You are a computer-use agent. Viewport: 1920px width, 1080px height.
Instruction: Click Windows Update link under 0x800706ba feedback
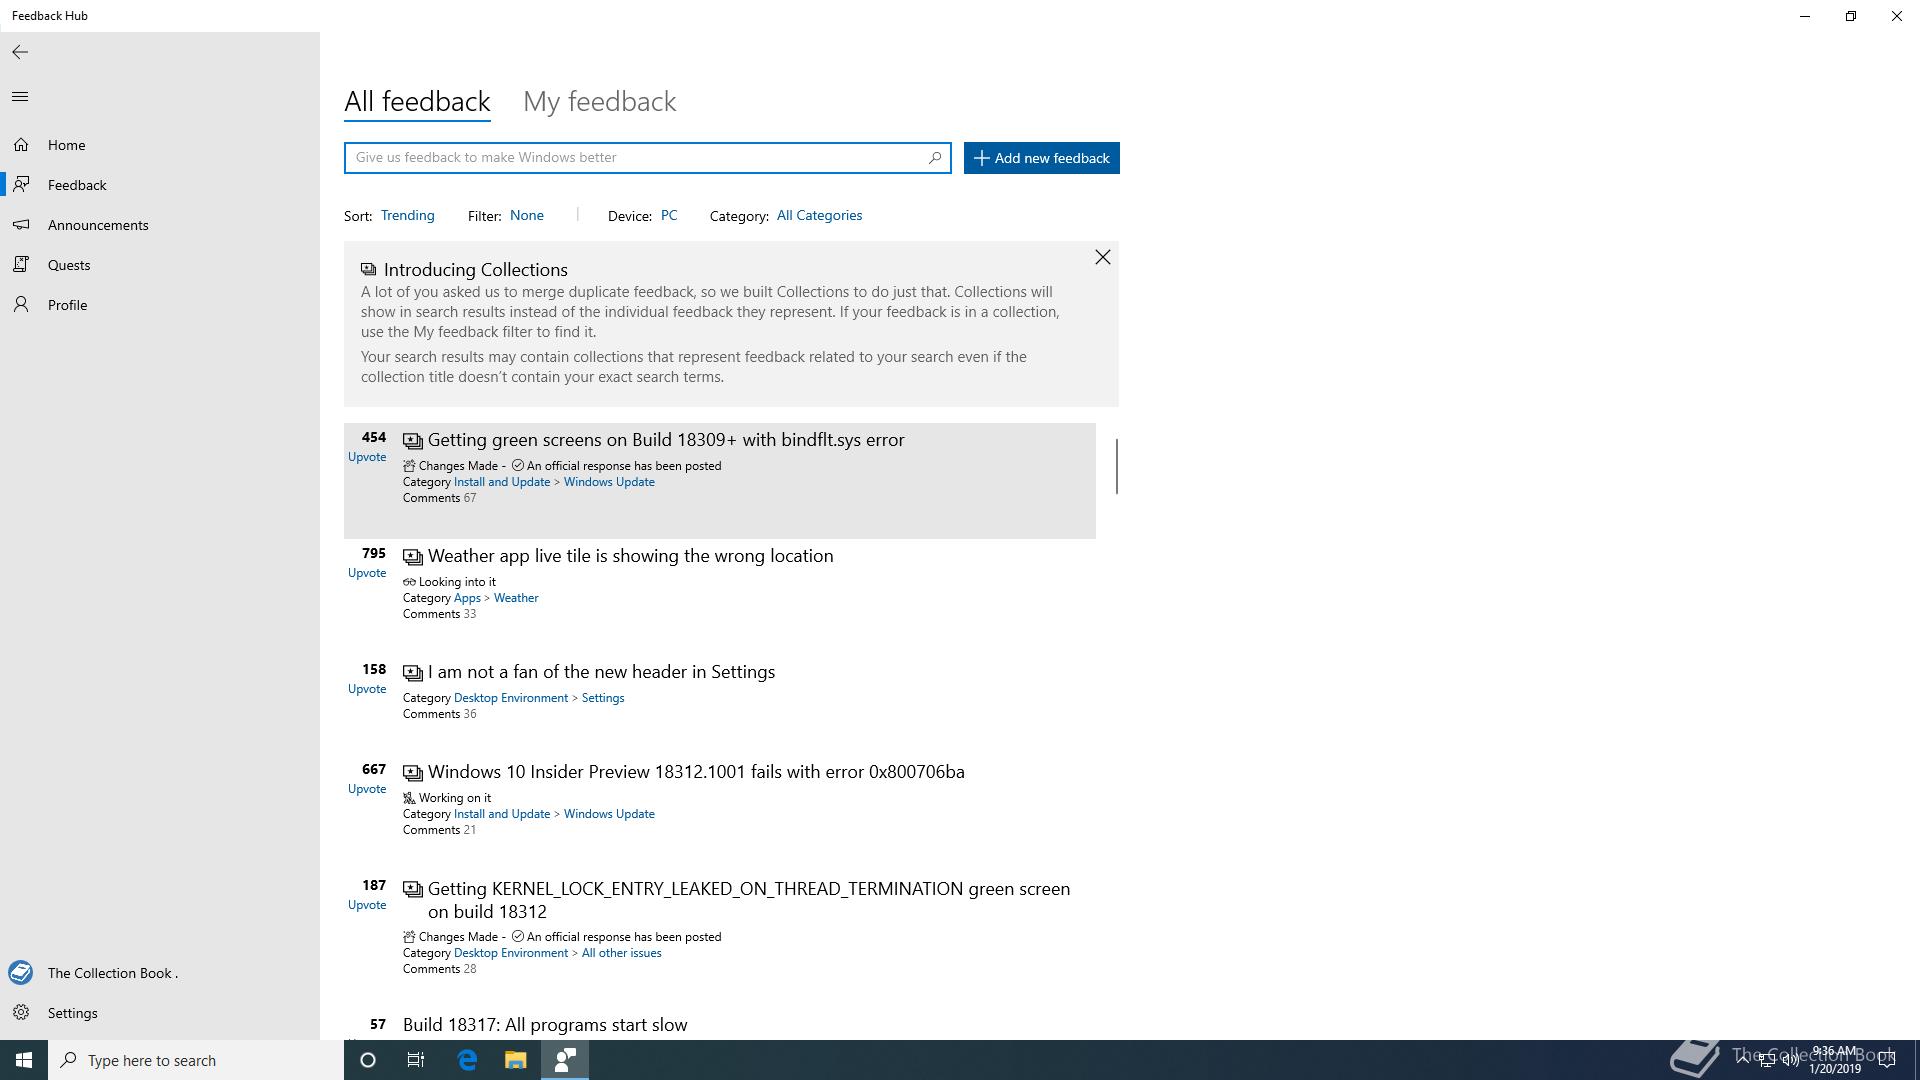coord(609,814)
